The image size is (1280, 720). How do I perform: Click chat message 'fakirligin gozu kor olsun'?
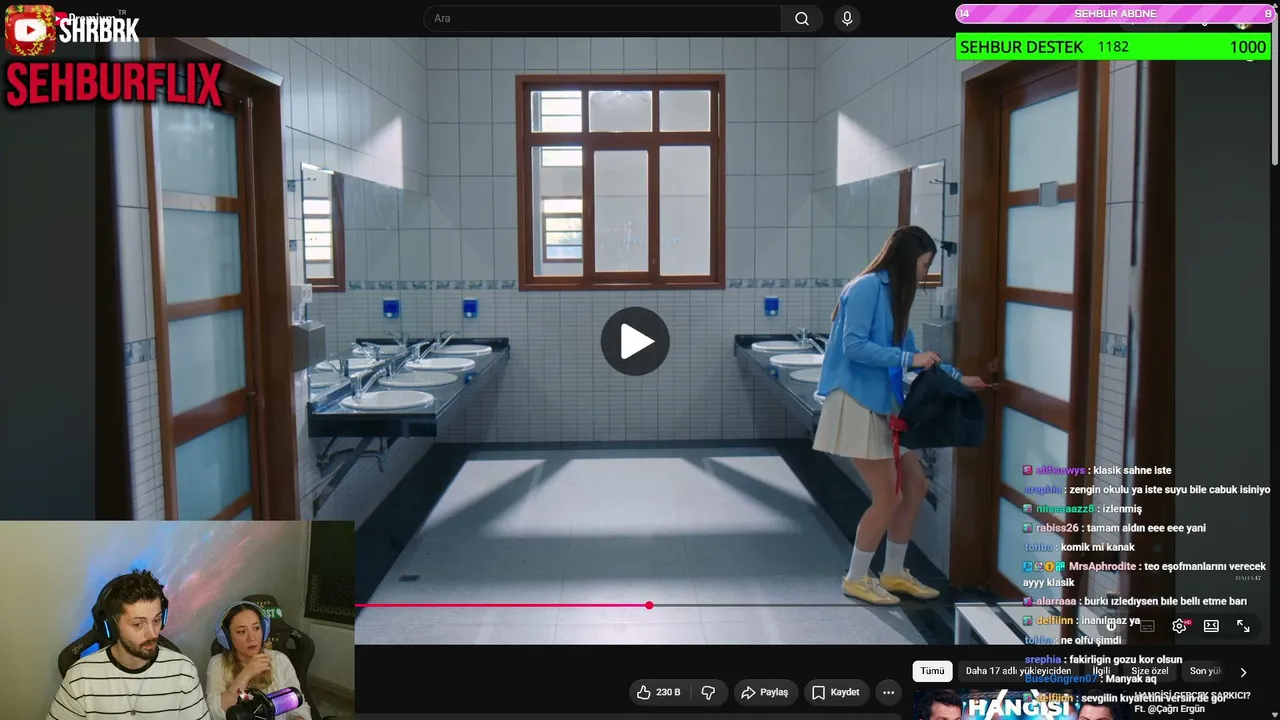tap(1125, 660)
